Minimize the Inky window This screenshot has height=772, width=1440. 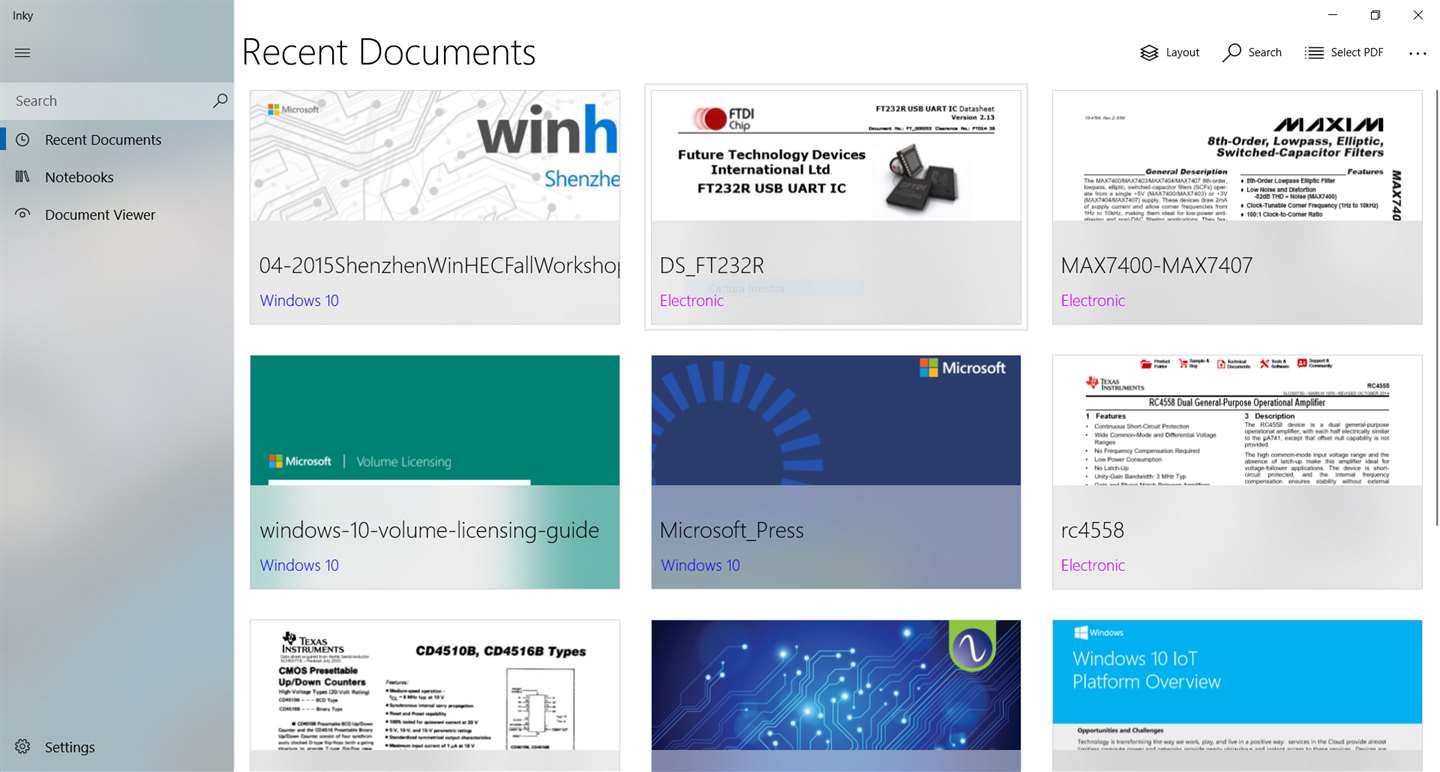tap(1333, 15)
